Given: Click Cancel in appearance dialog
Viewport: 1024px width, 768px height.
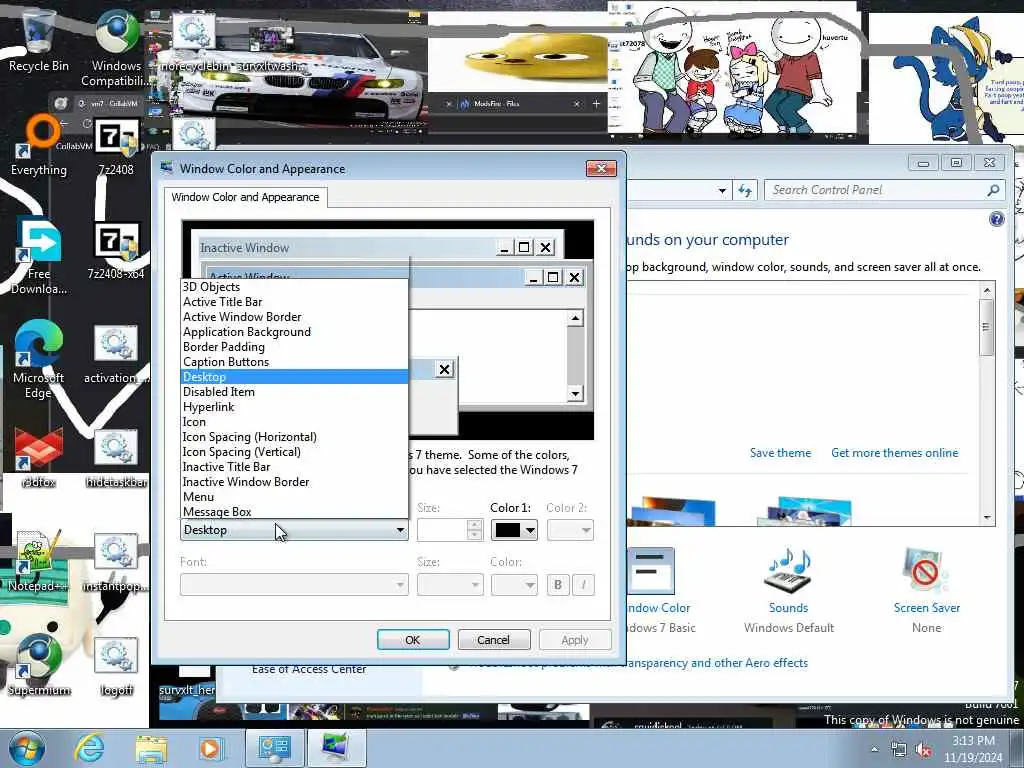Looking at the screenshot, I should pyautogui.click(x=494, y=640).
